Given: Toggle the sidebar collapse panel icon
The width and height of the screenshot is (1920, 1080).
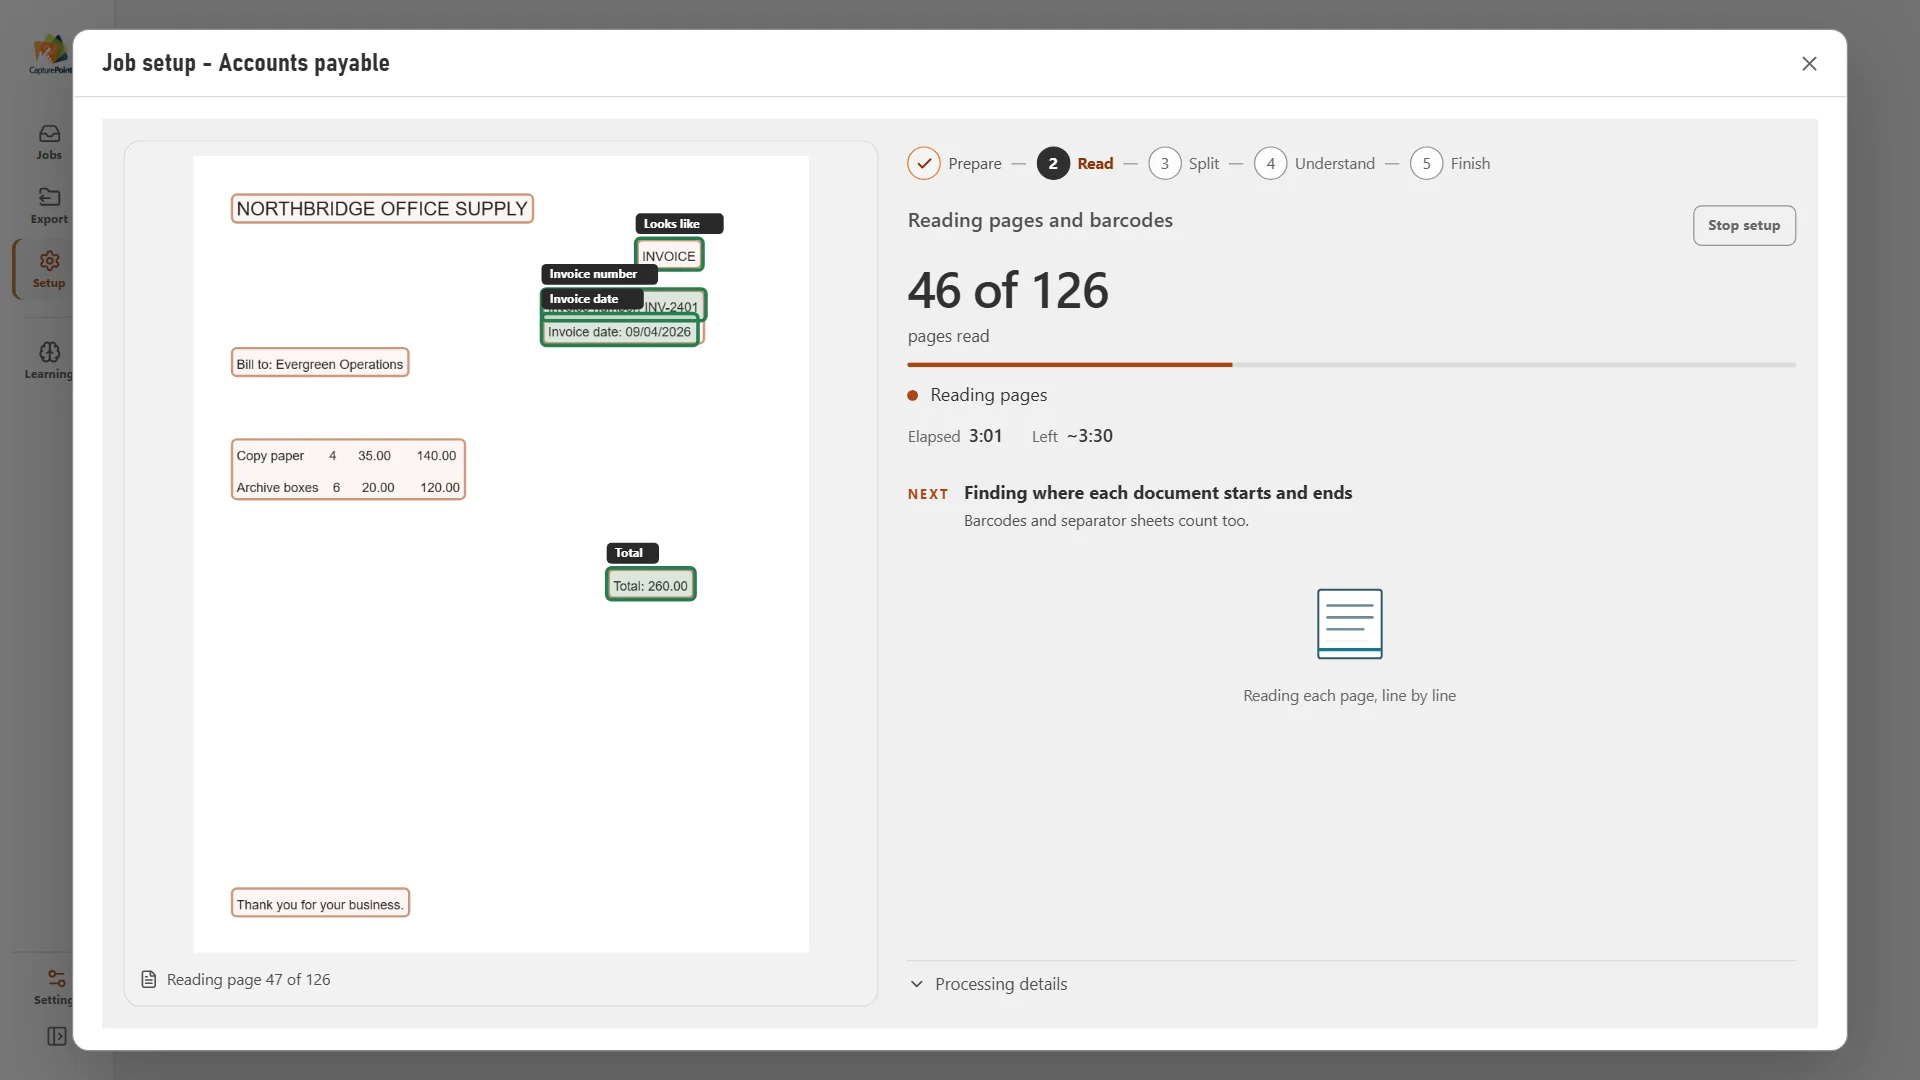Looking at the screenshot, I should point(57,1036).
